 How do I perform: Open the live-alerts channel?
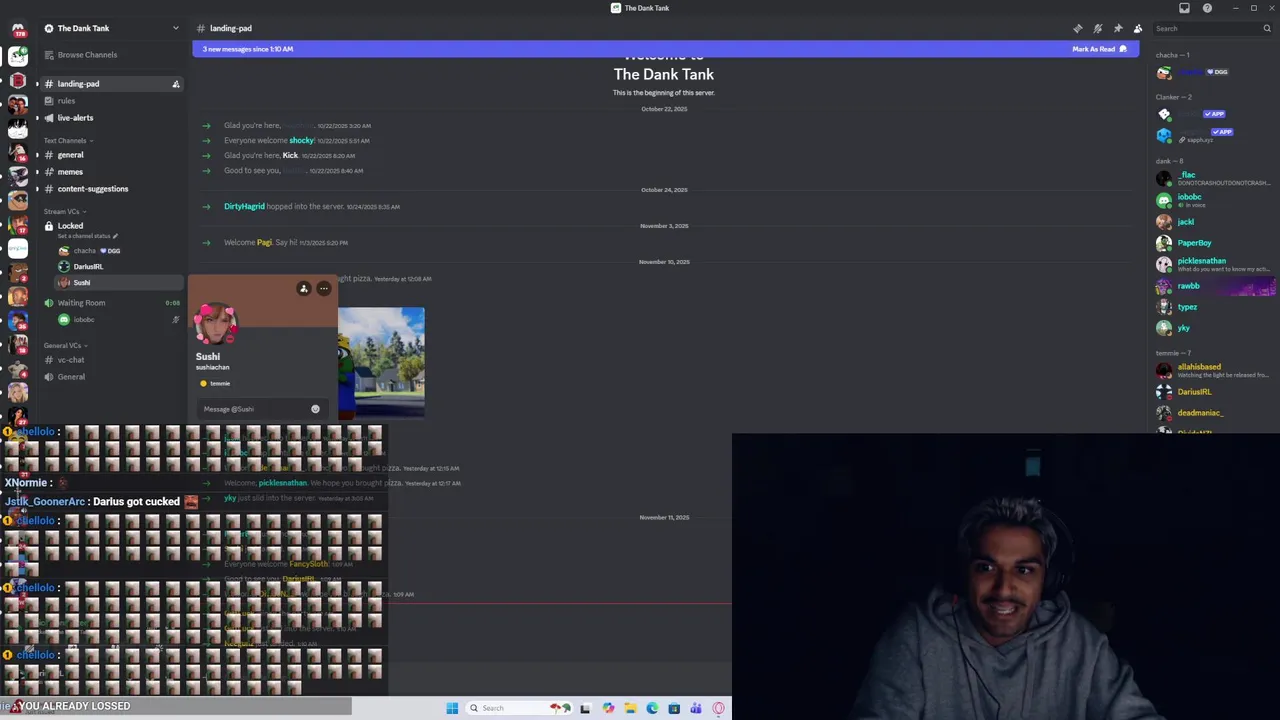click(x=75, y=118)
